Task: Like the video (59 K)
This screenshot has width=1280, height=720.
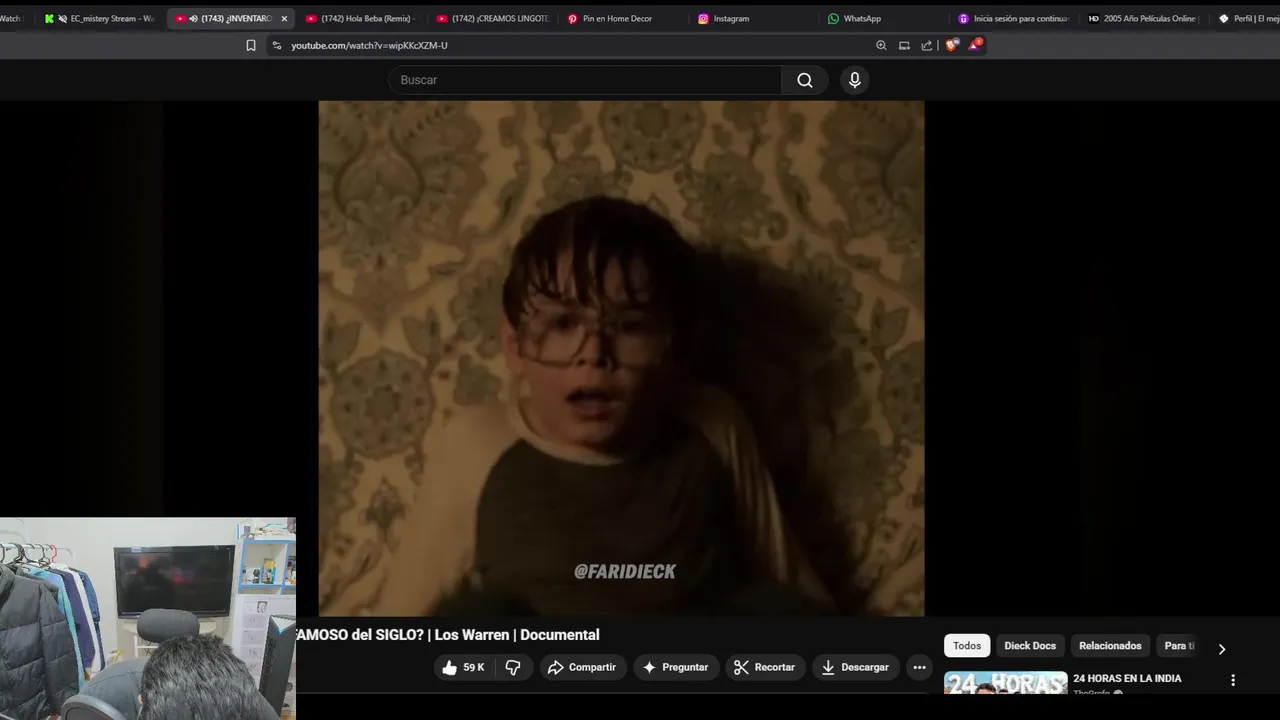Action: 463,667
